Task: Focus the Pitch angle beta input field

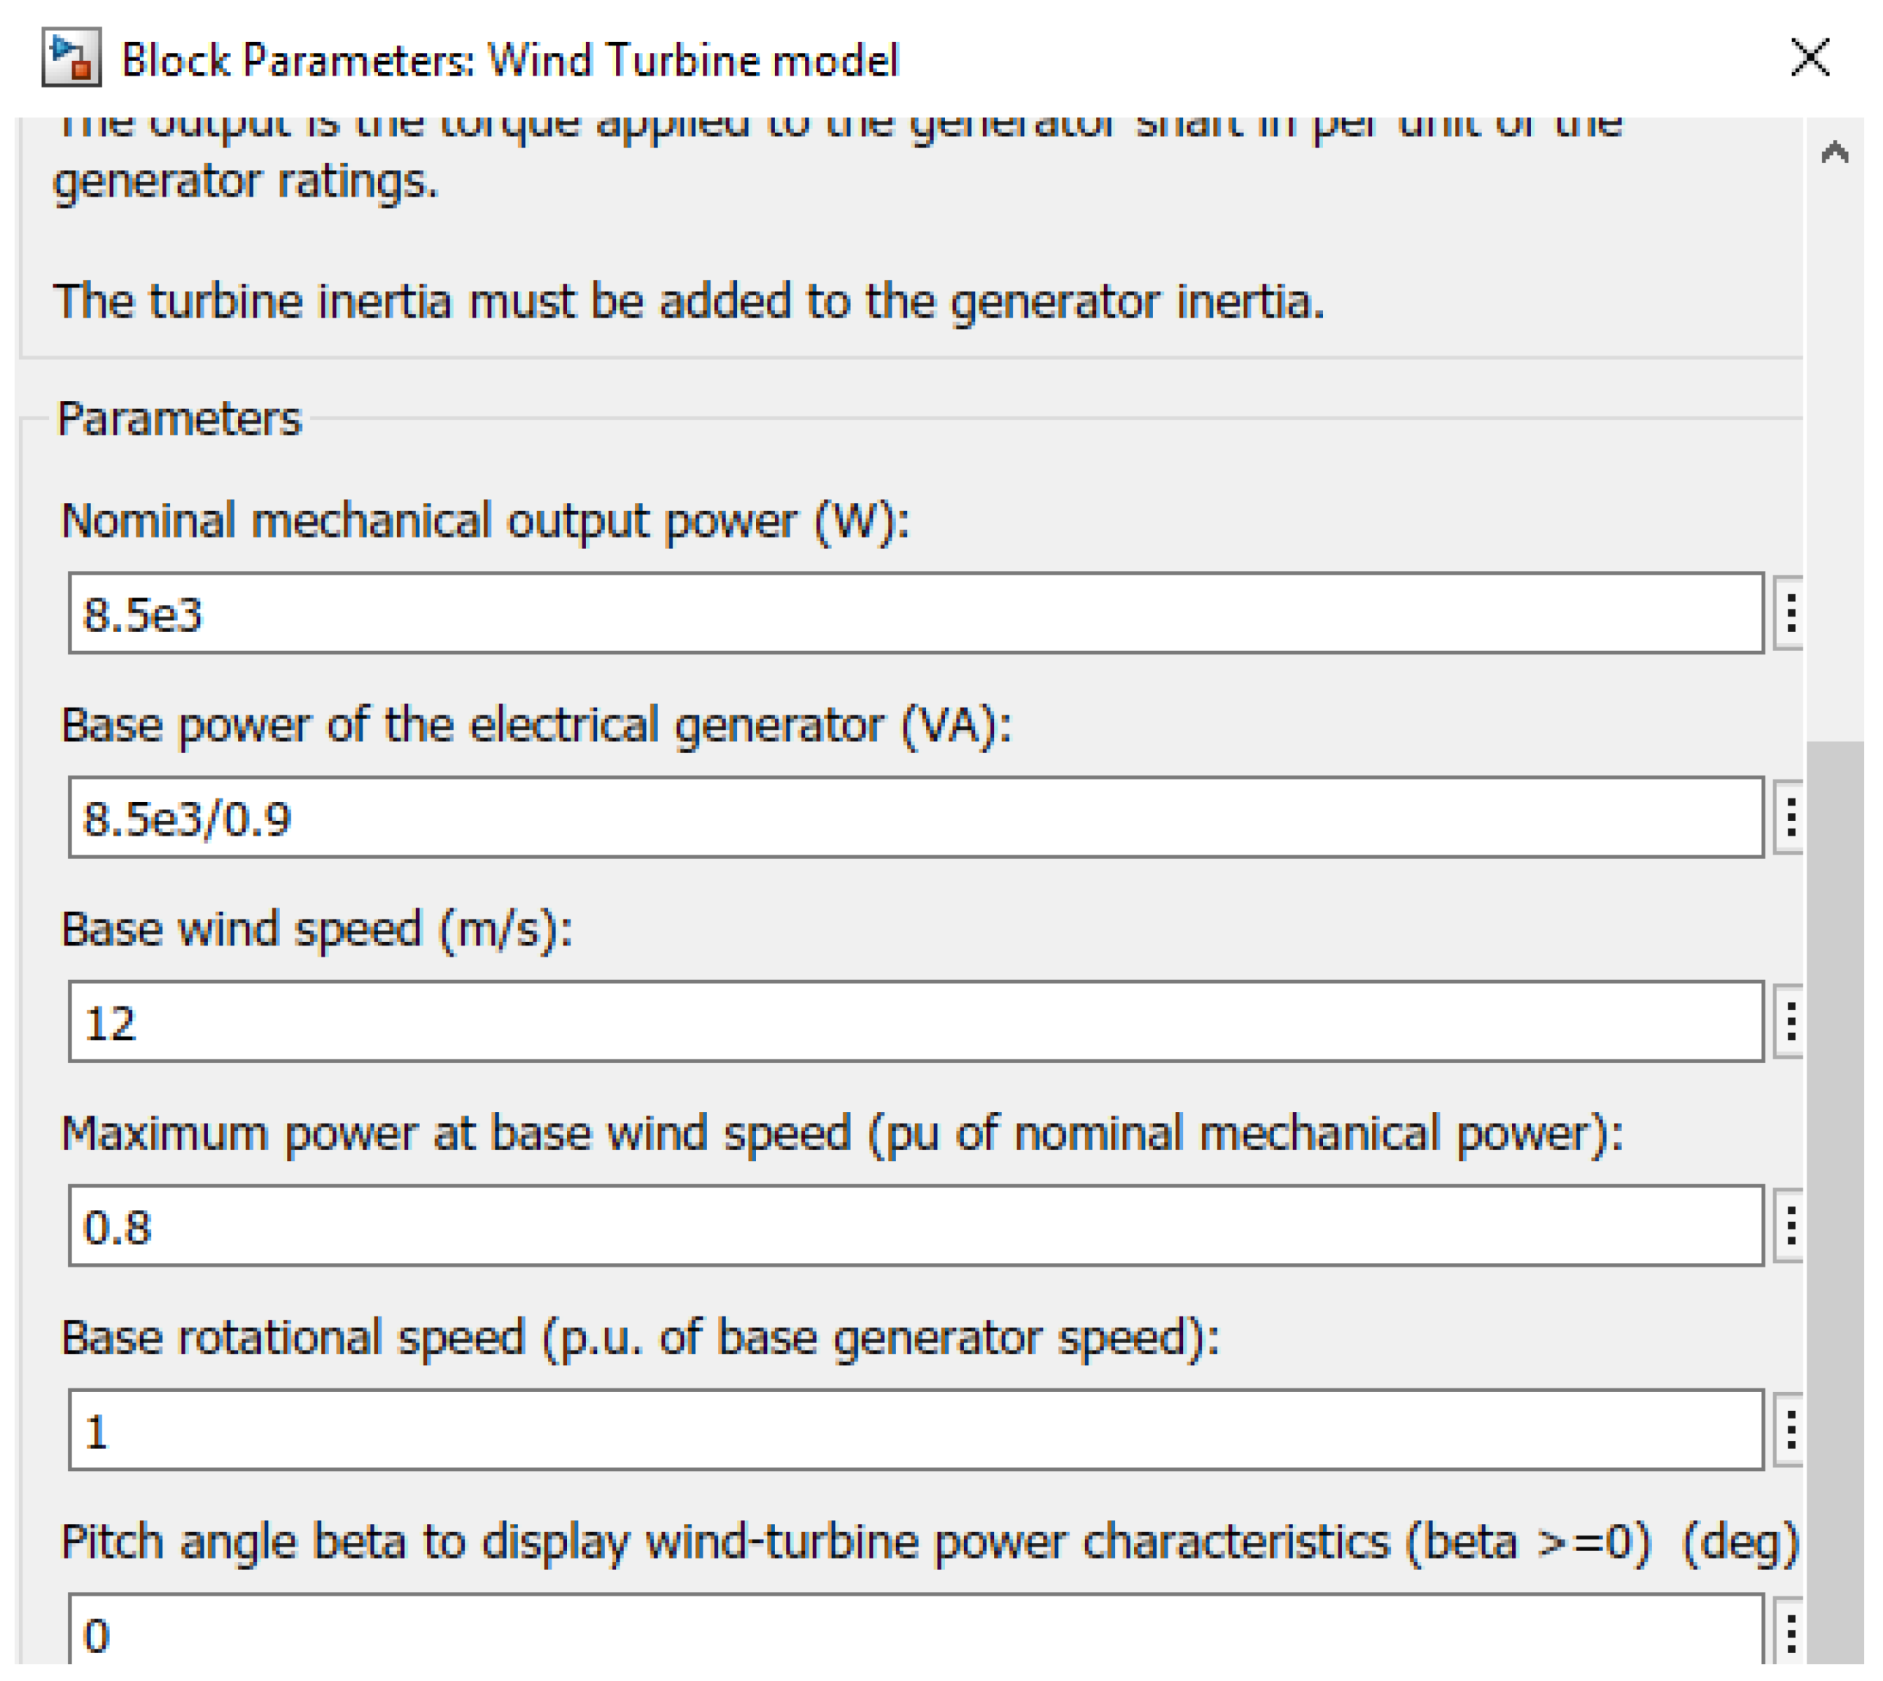Action: (915, 1632)
